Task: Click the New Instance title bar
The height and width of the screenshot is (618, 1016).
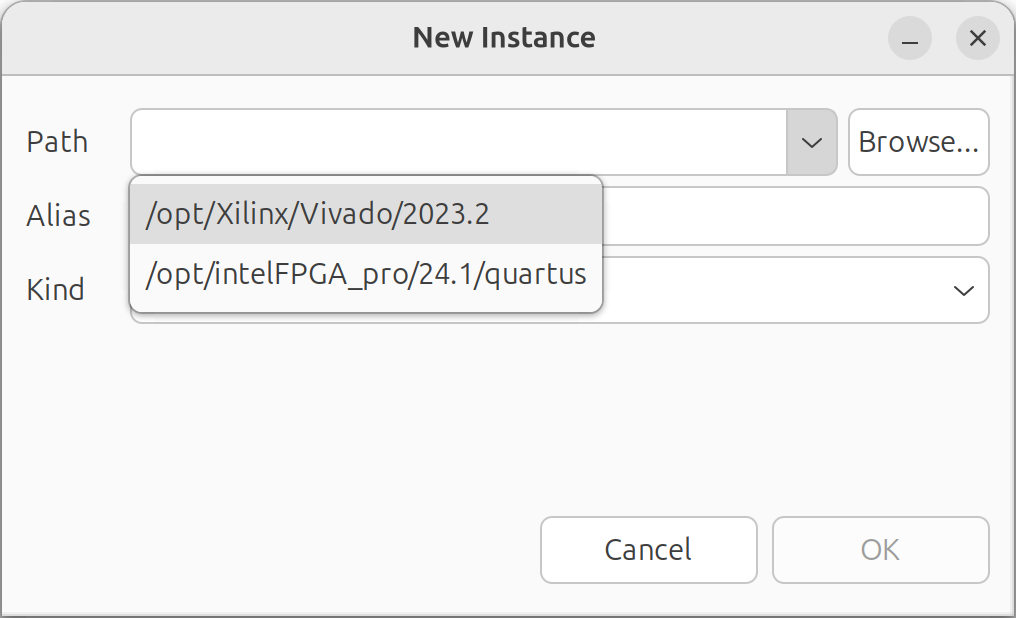Action: [504, 38]
